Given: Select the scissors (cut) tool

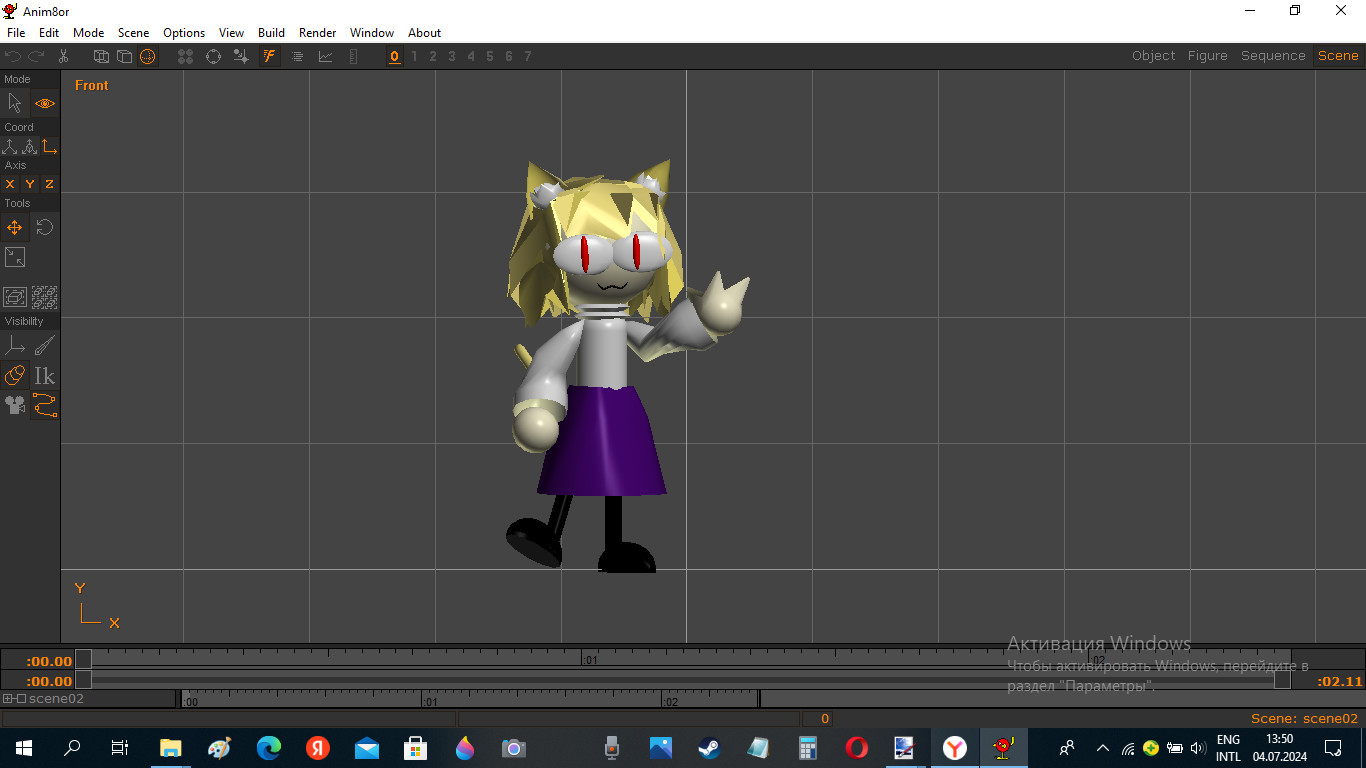Looking at the screenshot, I should pyautogui.click(x=63, y=56).
